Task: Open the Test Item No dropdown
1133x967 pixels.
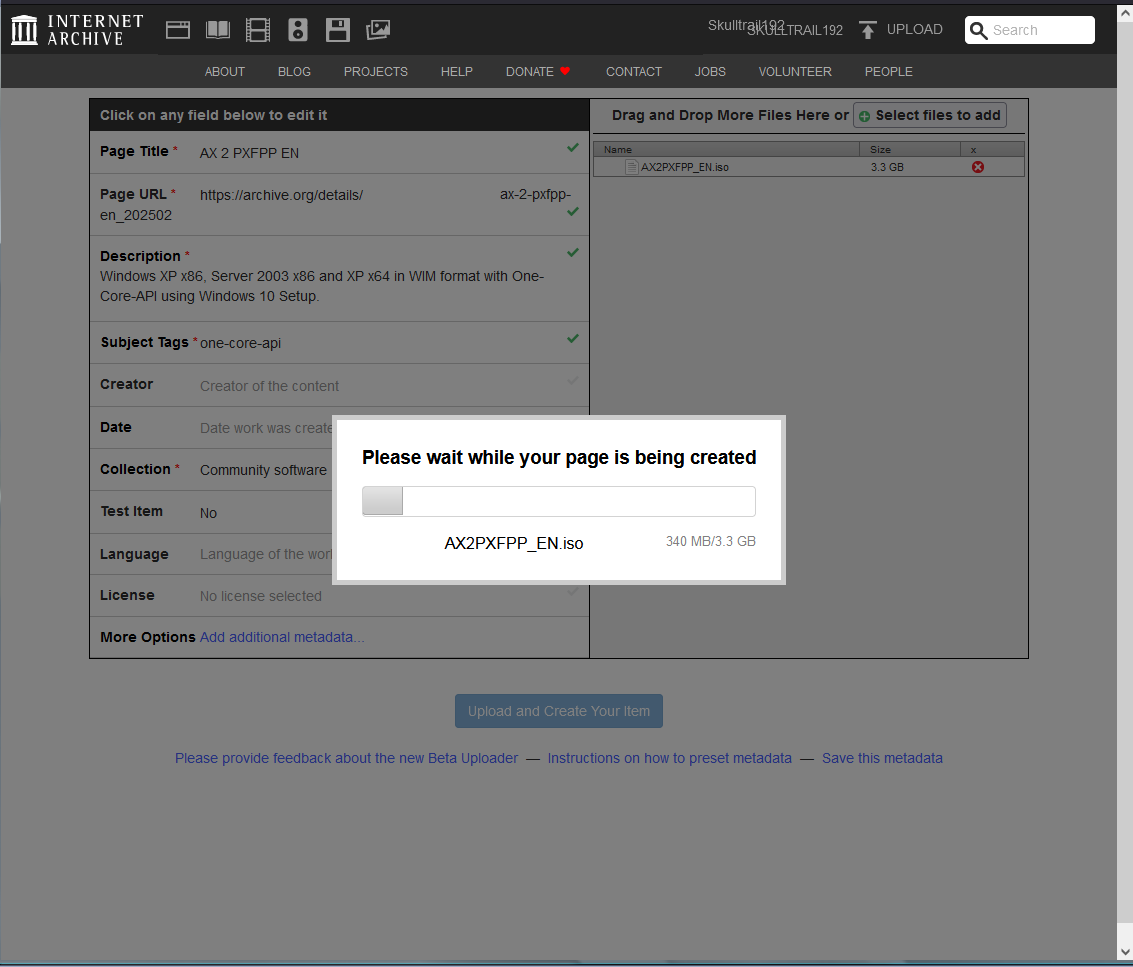Action: (x=208, y=513)
